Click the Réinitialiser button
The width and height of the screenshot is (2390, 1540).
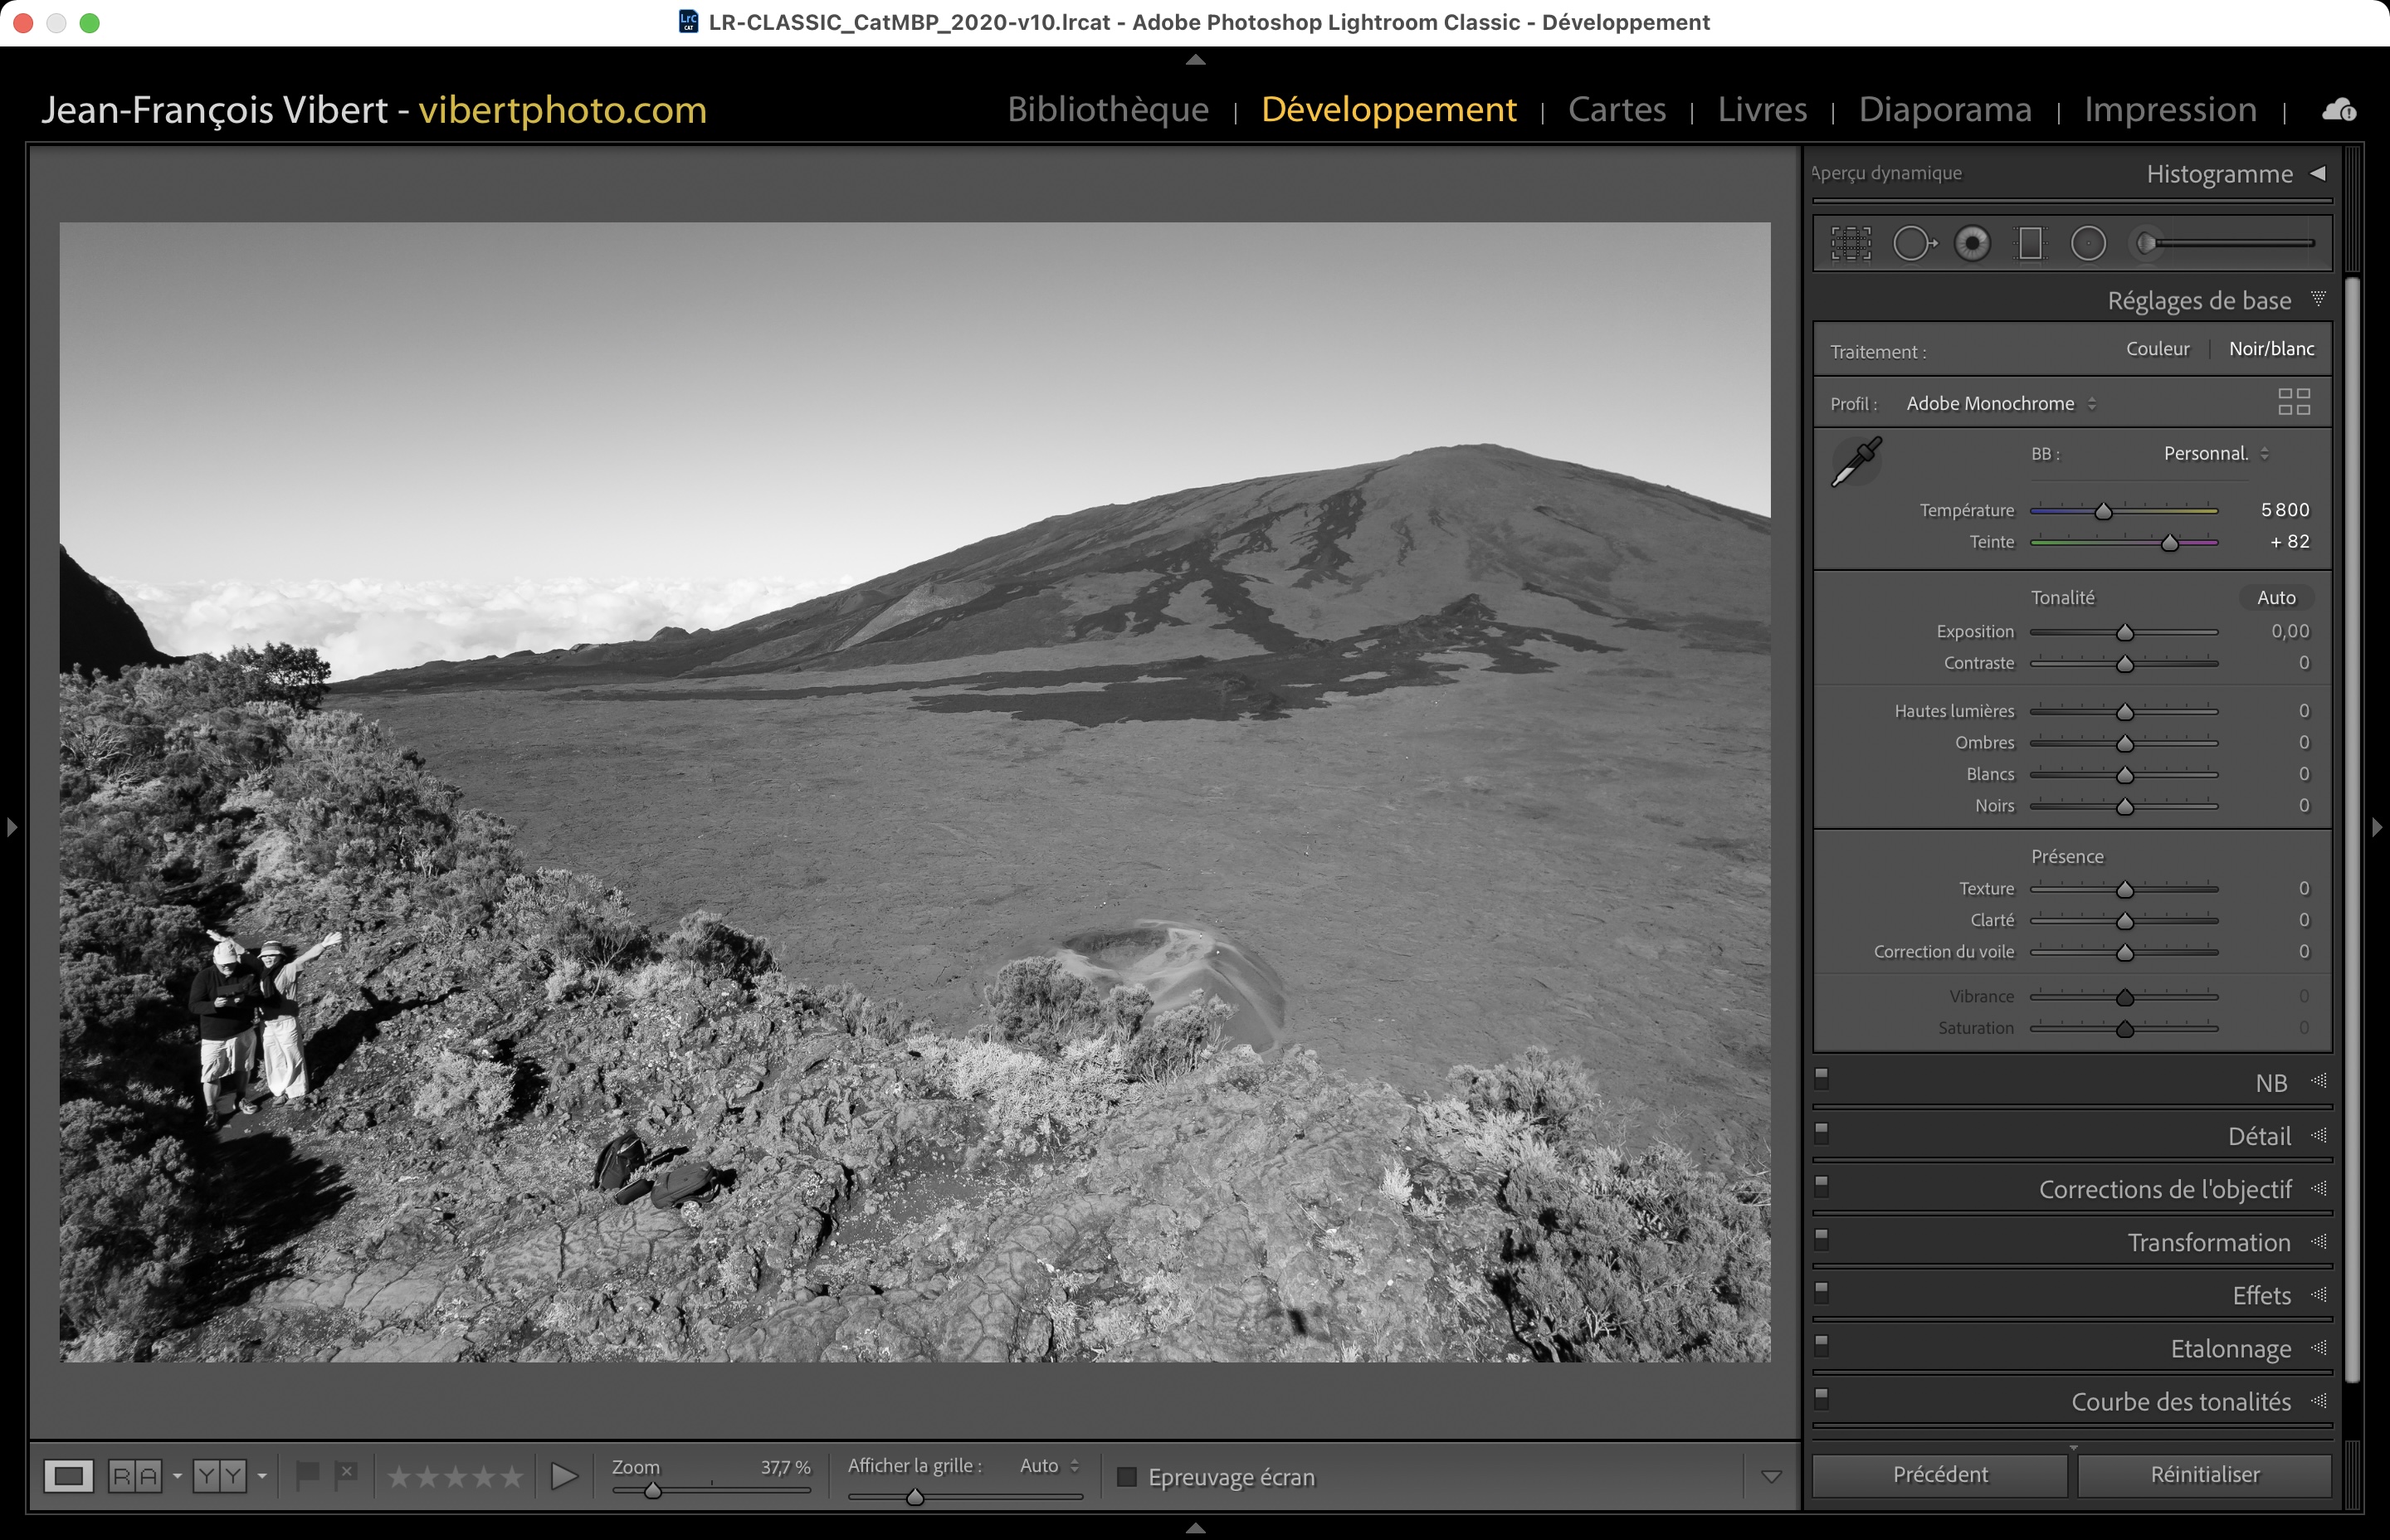(x=2204, y=1475)
